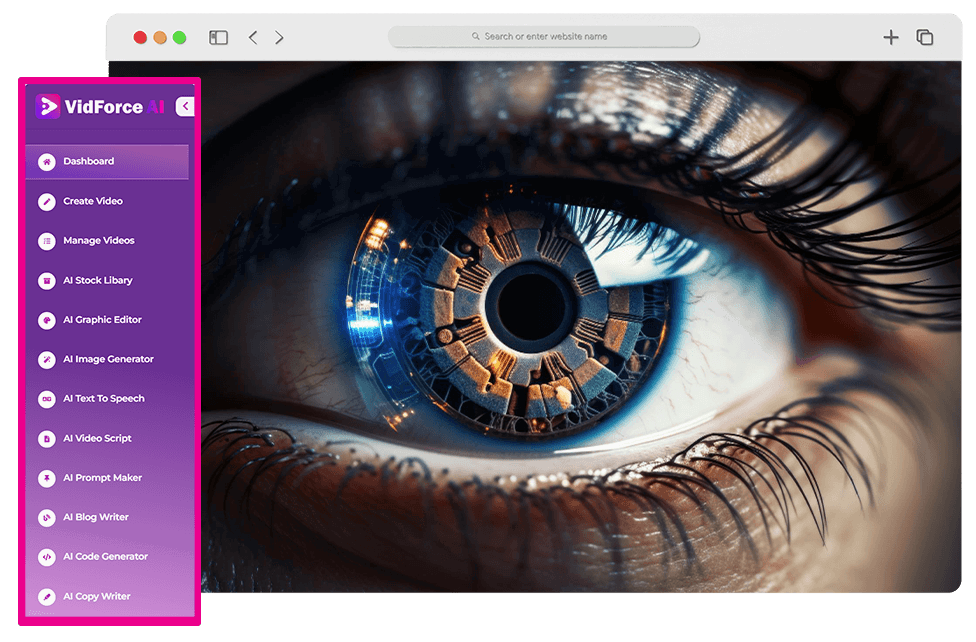
Task: Select Create Video in the sidebar
Action: 93,201
